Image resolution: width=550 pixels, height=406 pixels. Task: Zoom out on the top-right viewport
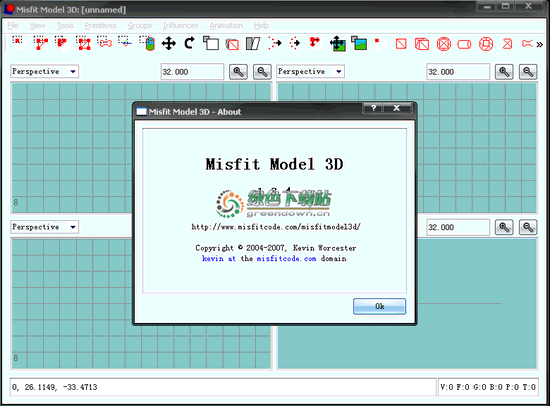(528, 72)
